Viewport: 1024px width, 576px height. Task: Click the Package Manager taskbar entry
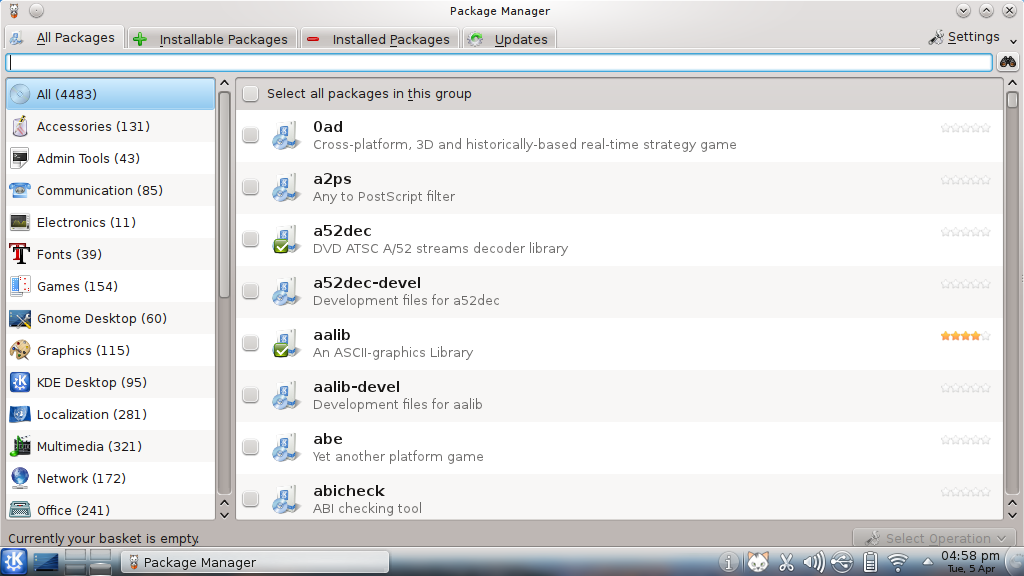(x=255, y=562)
